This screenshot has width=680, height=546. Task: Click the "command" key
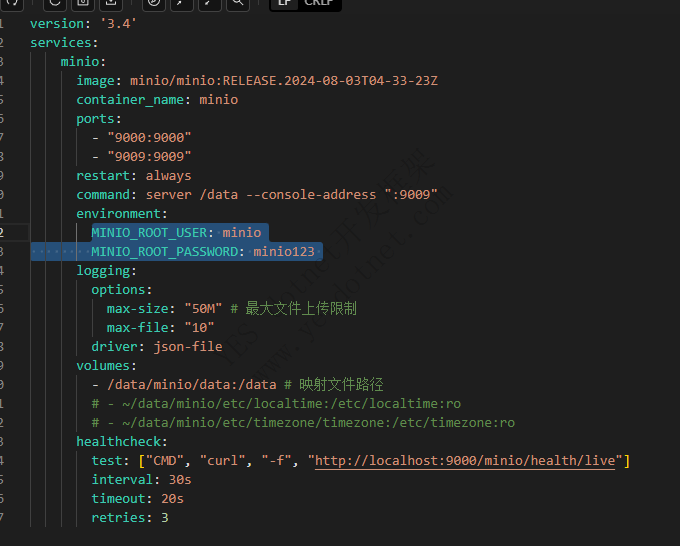(x=103, y=195)
